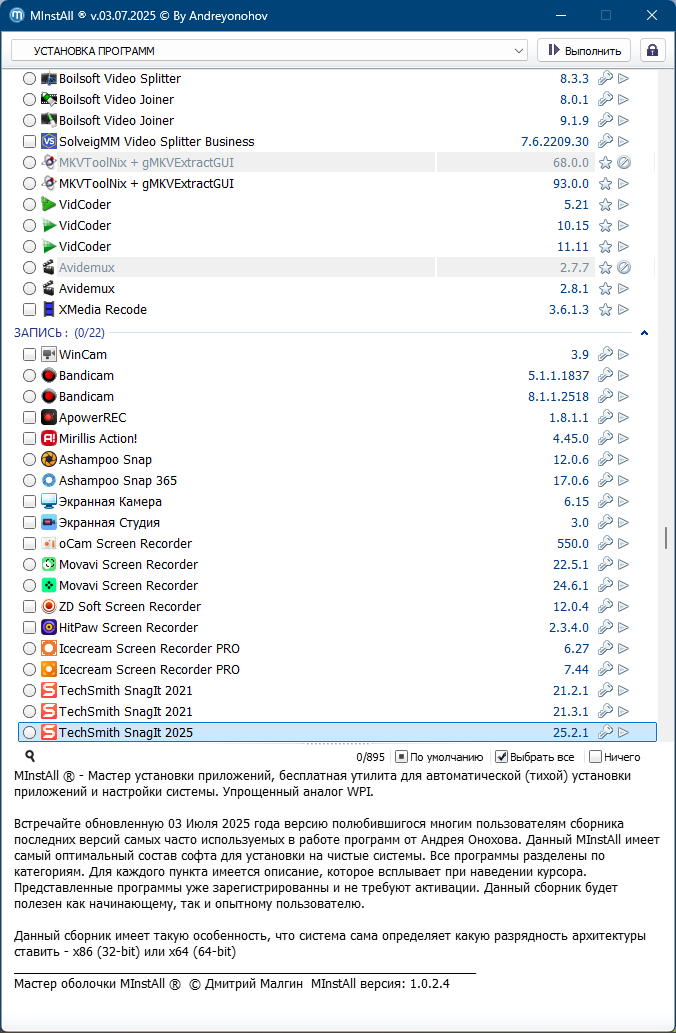
Task: Click star icon for MKVToolNix 93.0.0
Action: tap(606, 183)
